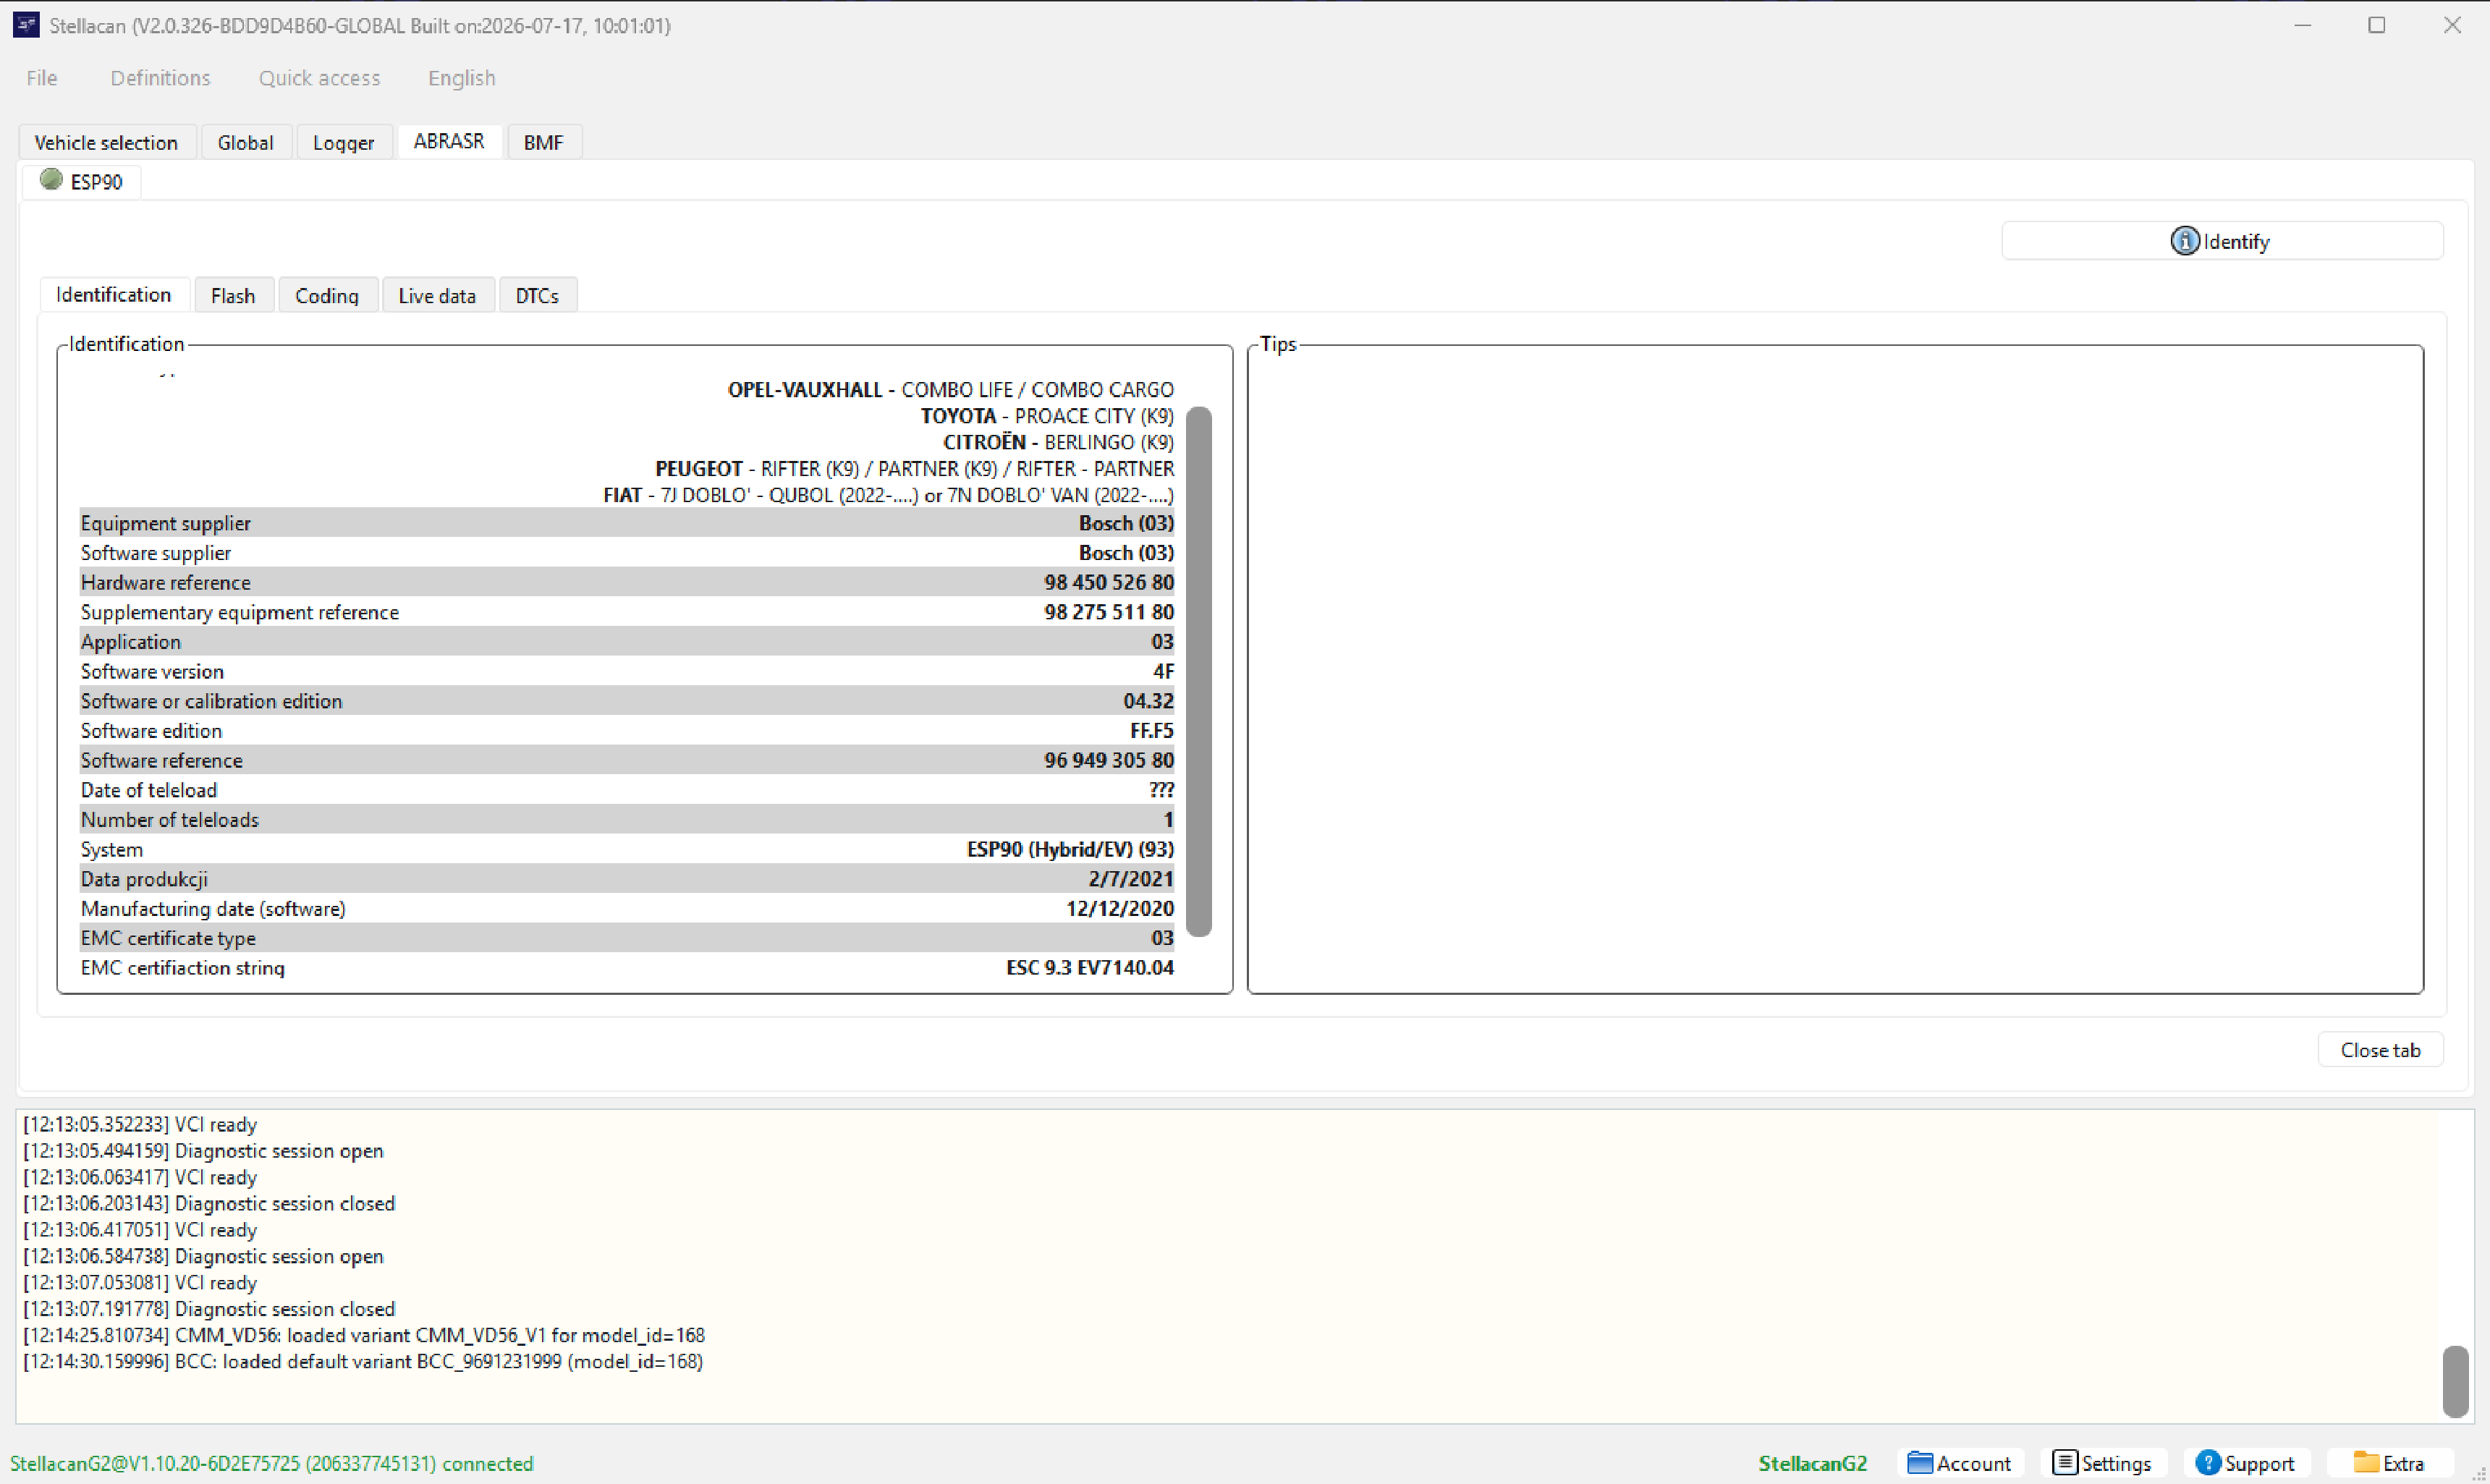This screenshot has width=2490, height=1484.
Task: Maximize the Stellacan window
Action: (2377, 25)
